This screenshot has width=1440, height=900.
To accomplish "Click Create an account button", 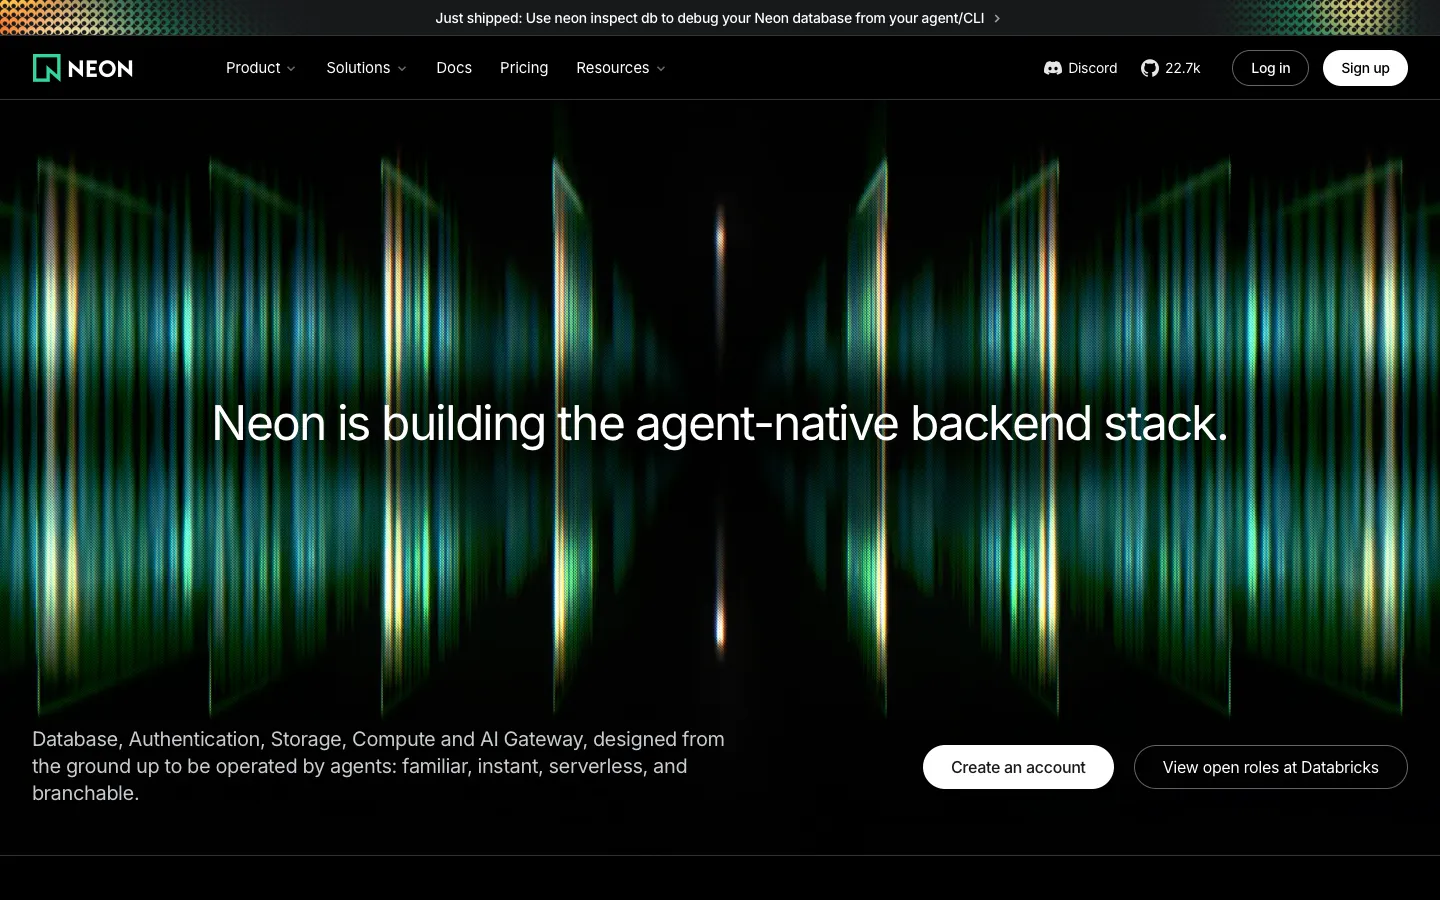I will tap(1018, 767).
